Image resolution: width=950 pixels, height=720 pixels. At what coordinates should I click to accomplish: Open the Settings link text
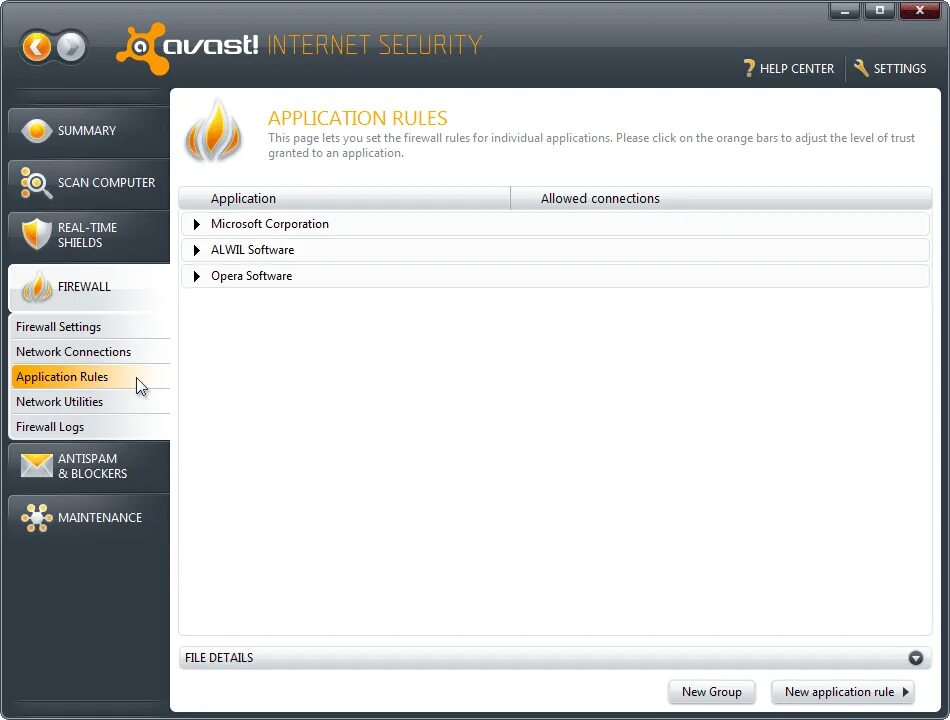pyautogui.click(x=900, y=68)
